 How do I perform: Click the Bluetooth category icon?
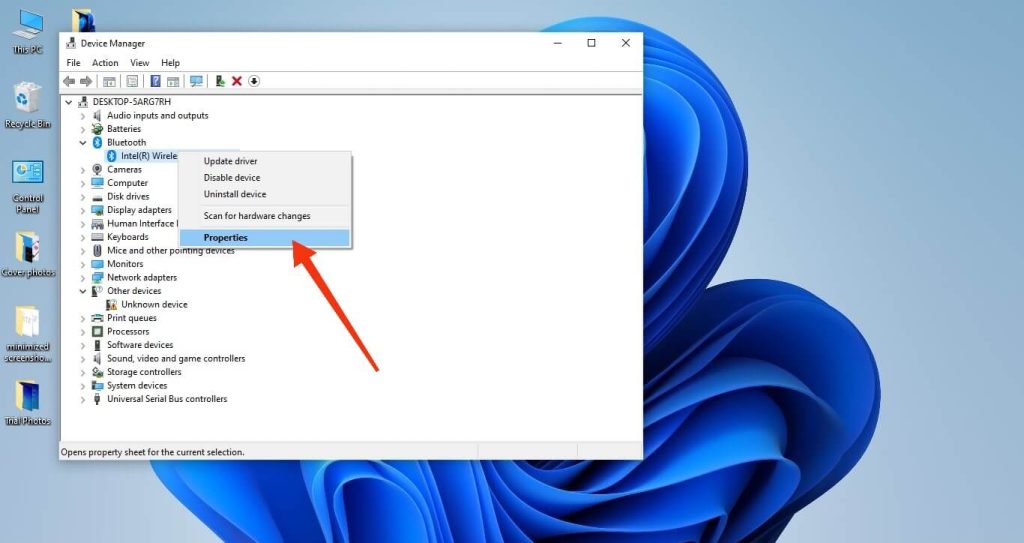[97, 142]
